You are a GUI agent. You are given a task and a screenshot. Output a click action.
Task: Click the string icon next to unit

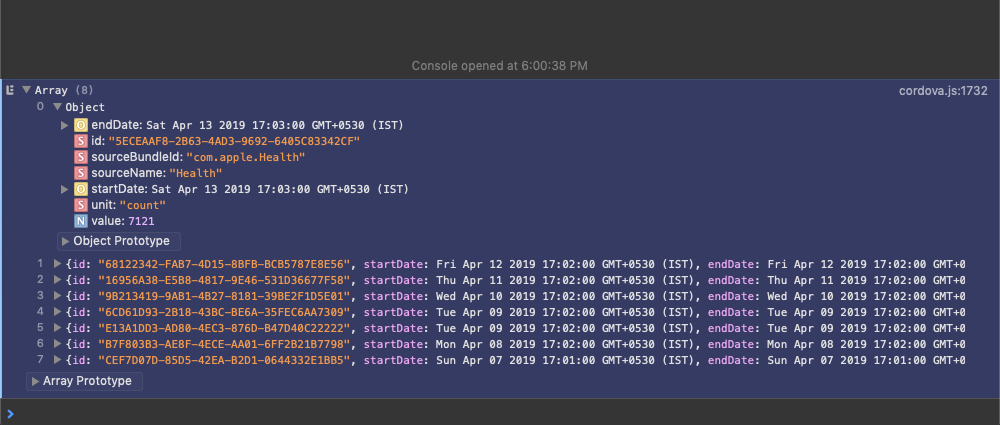(x=80, y=205)
